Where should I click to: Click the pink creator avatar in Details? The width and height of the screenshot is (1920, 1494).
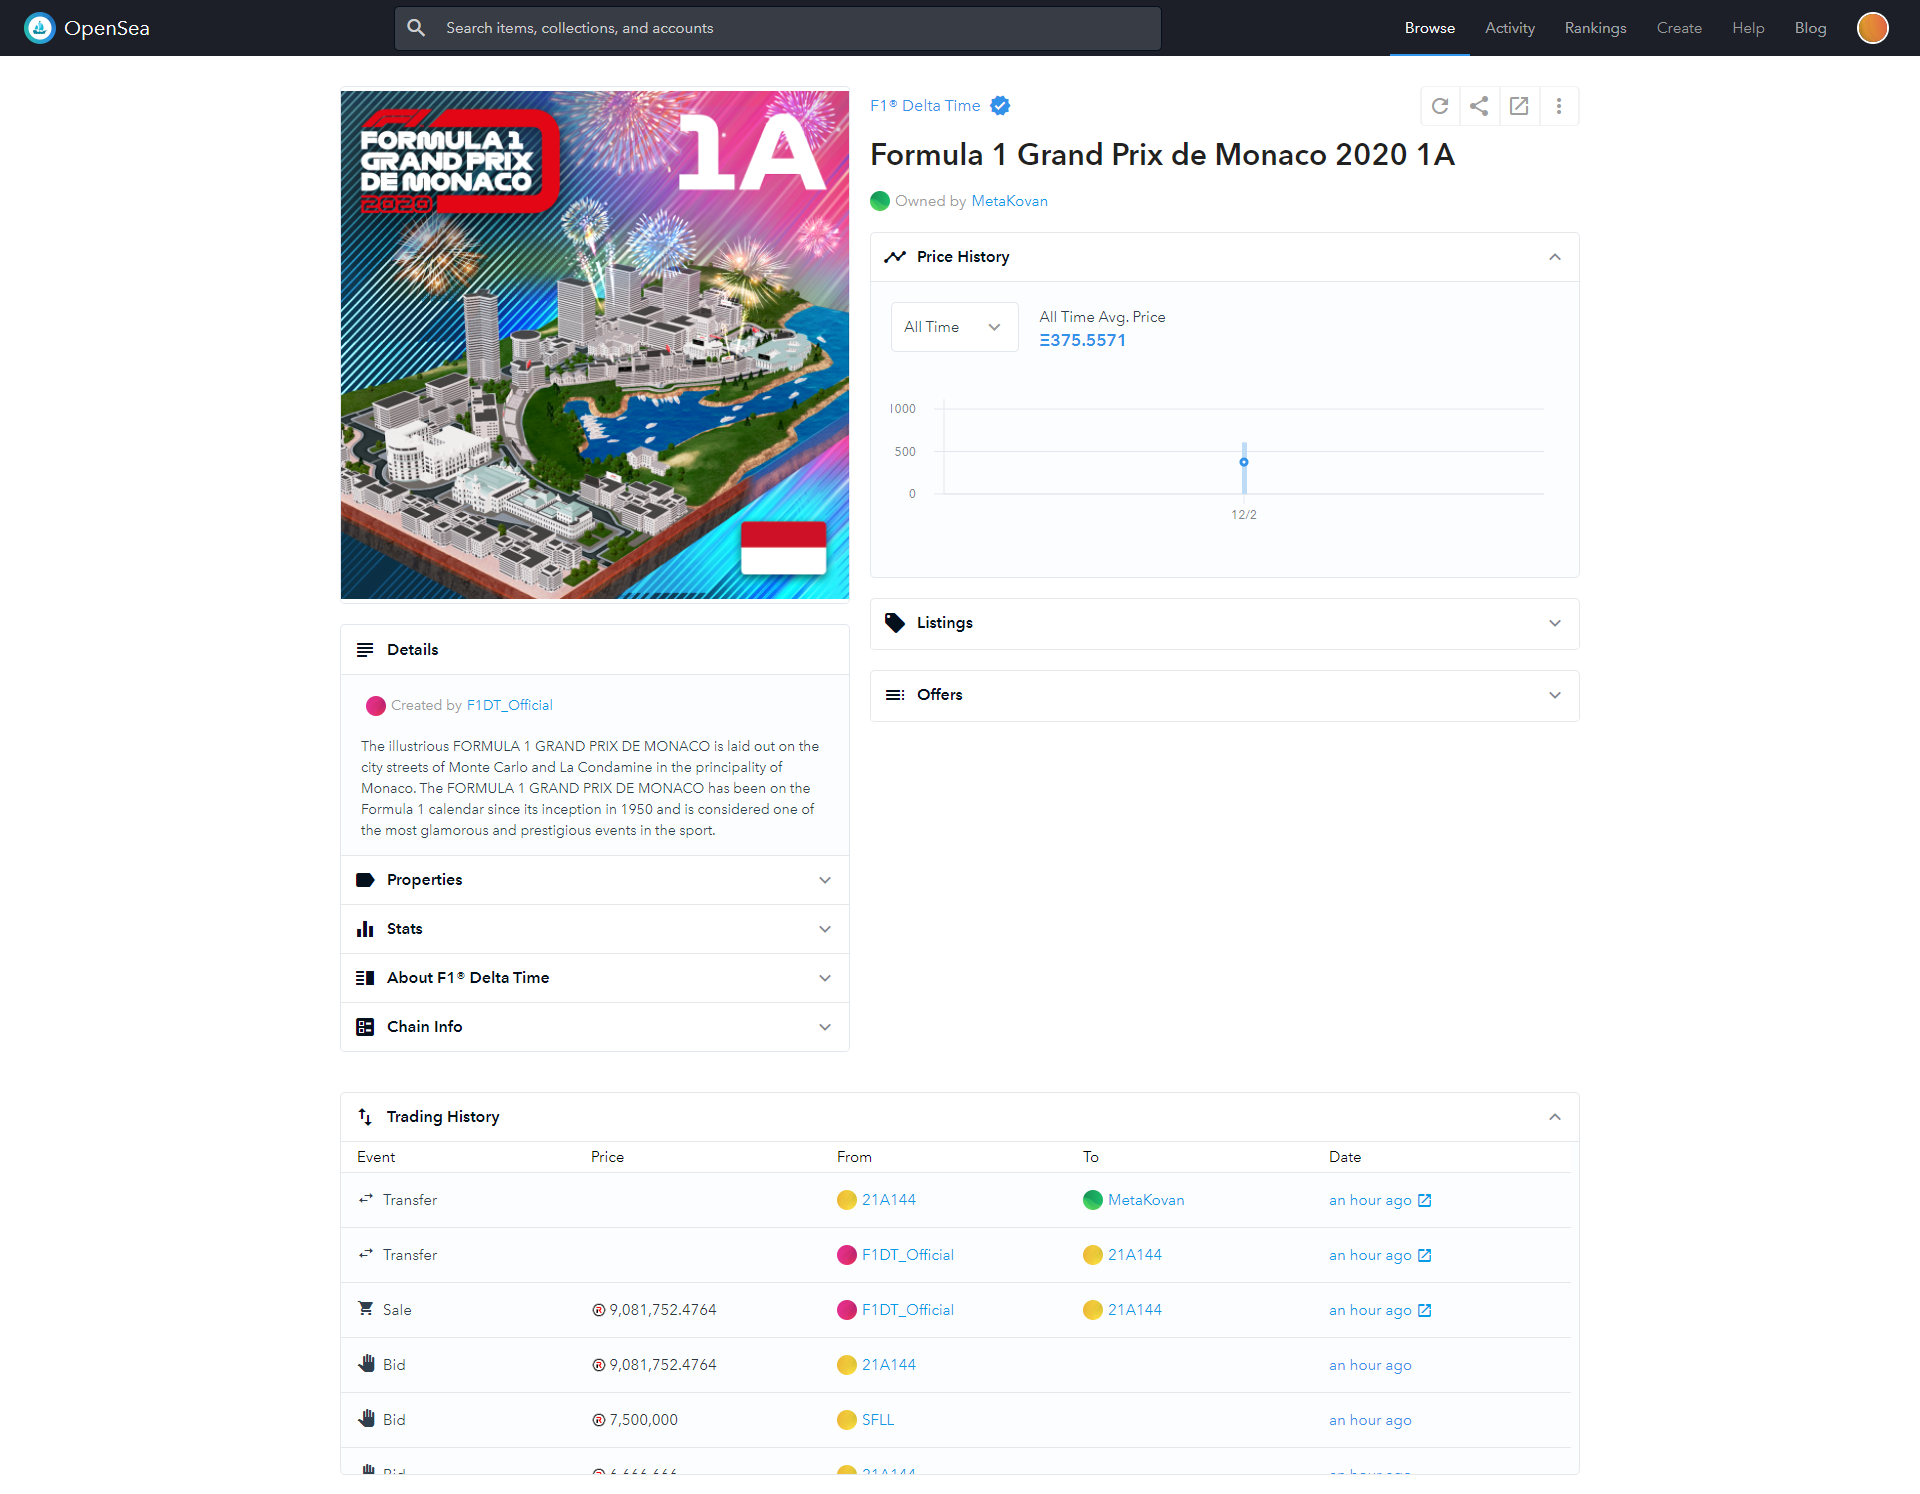[376, 706]
